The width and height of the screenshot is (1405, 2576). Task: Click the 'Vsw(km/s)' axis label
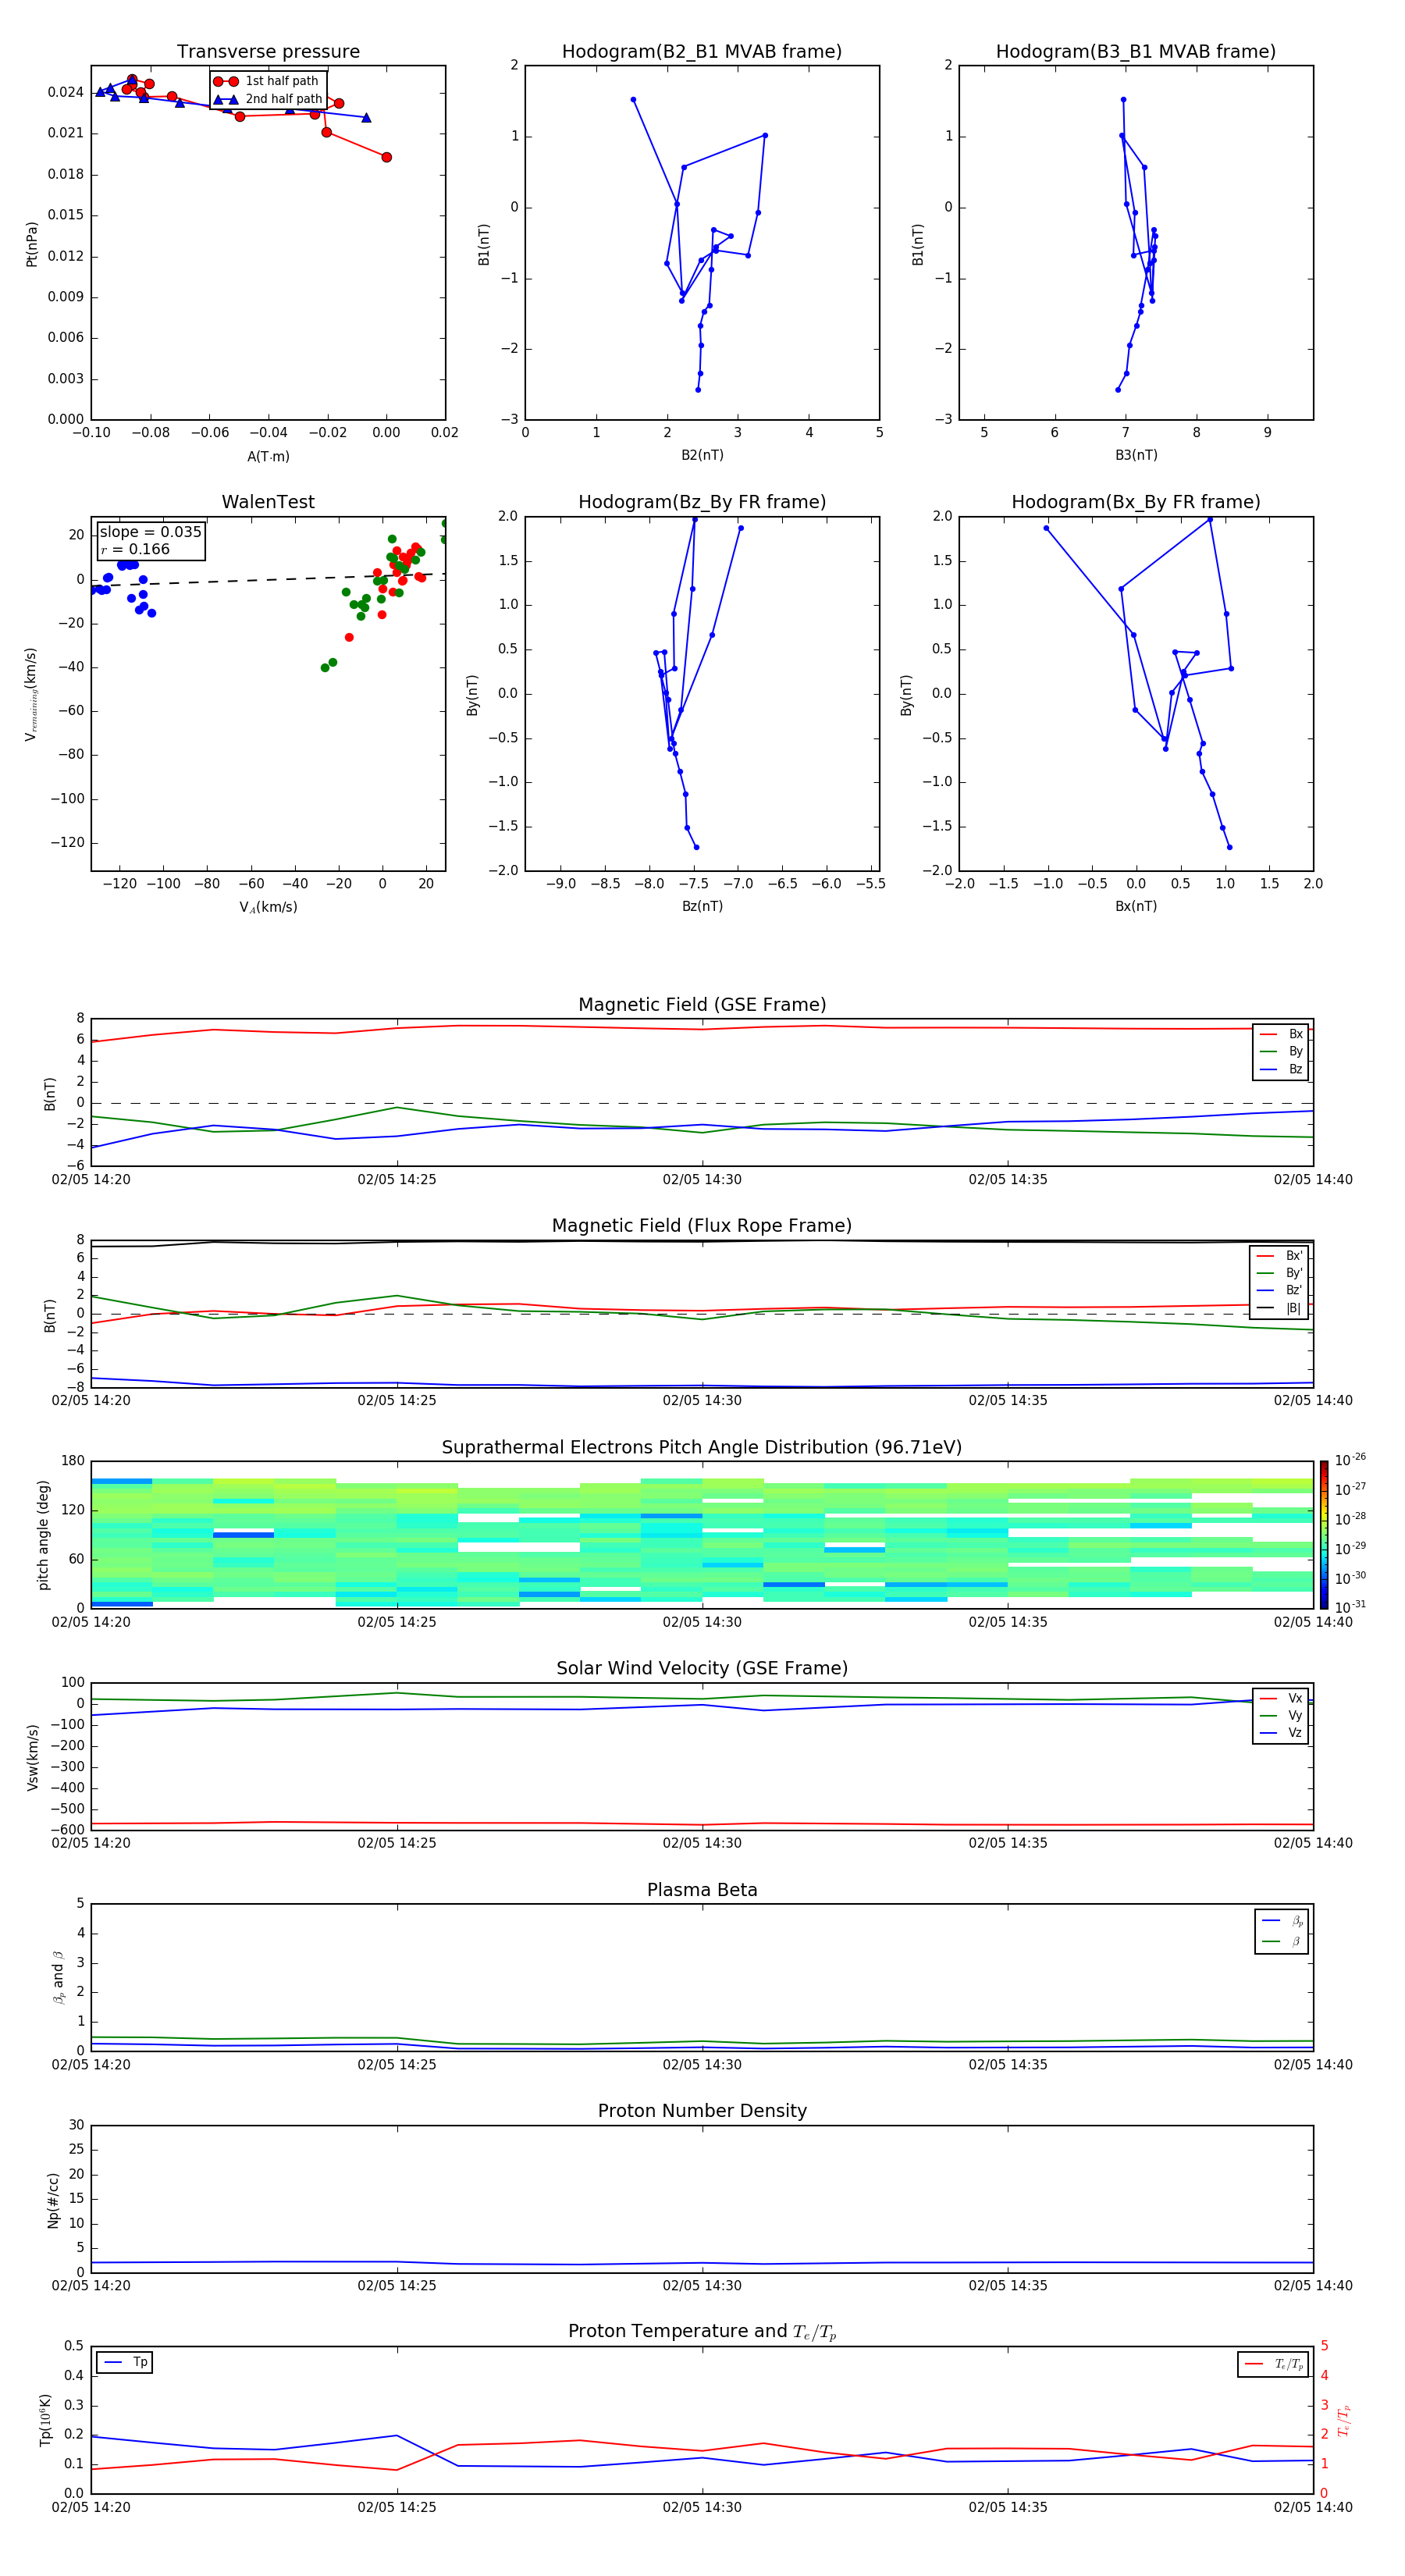[x=31, y=1757]
